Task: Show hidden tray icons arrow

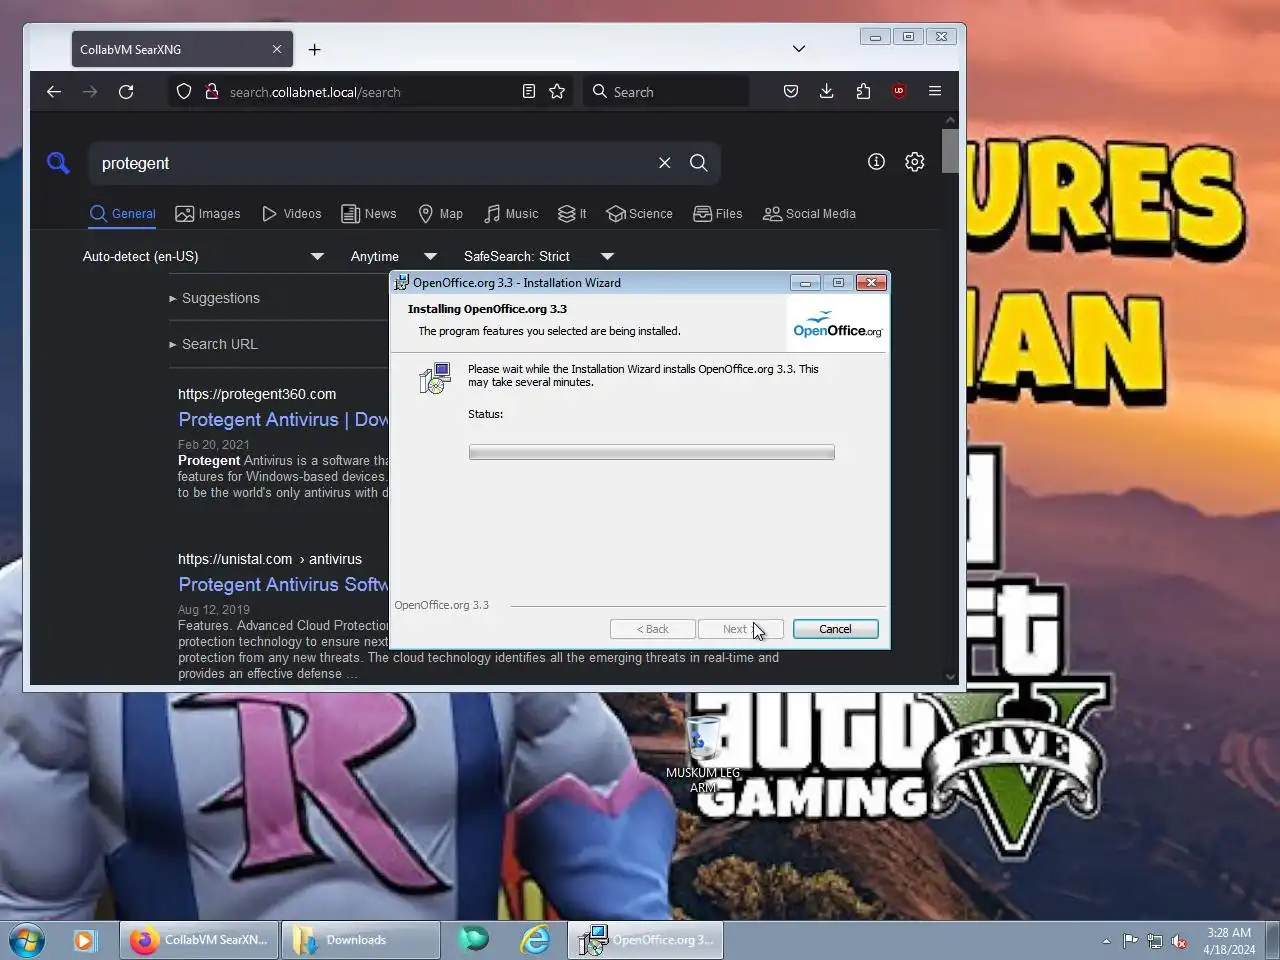Action: tap(1106, 941)
